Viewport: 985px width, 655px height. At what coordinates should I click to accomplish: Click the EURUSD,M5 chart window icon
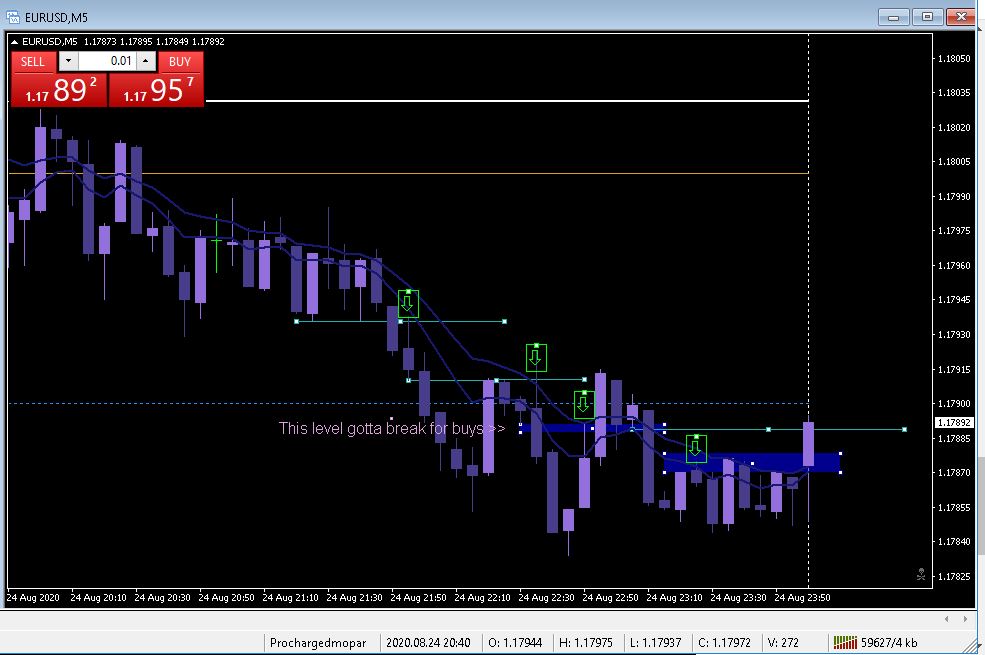point(13,17)
